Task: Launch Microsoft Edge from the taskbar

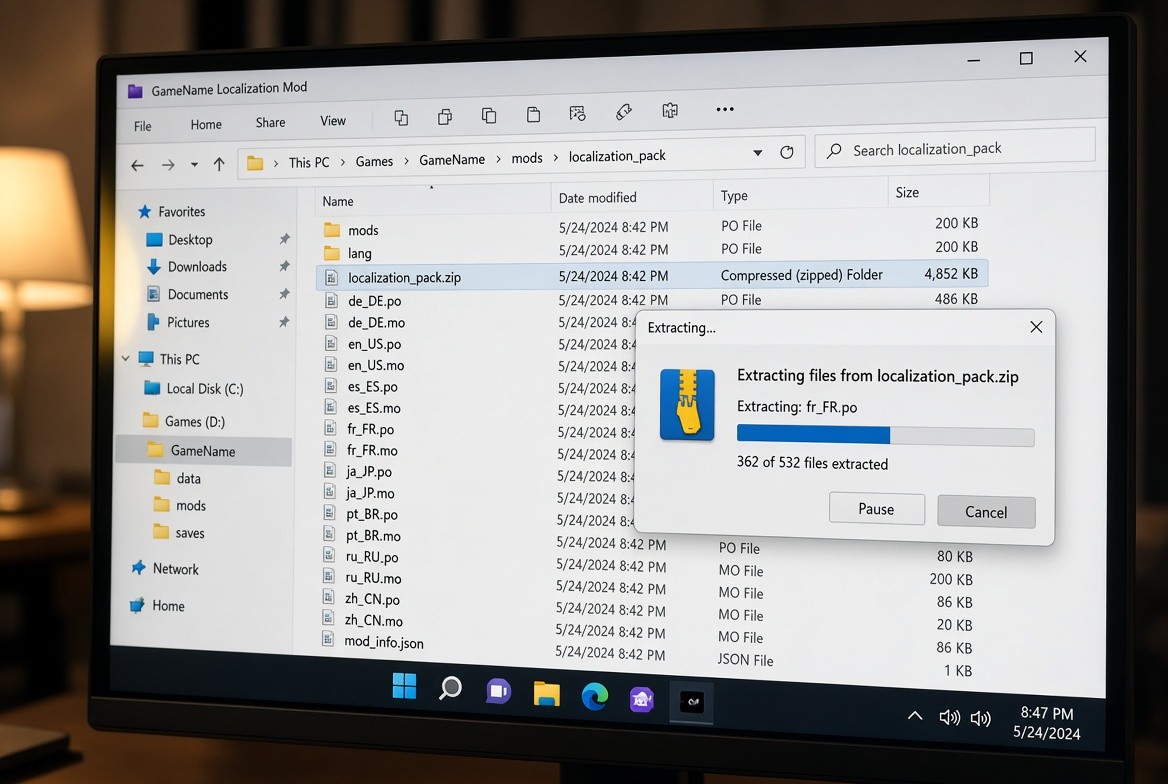Action: tap(594, 697)
